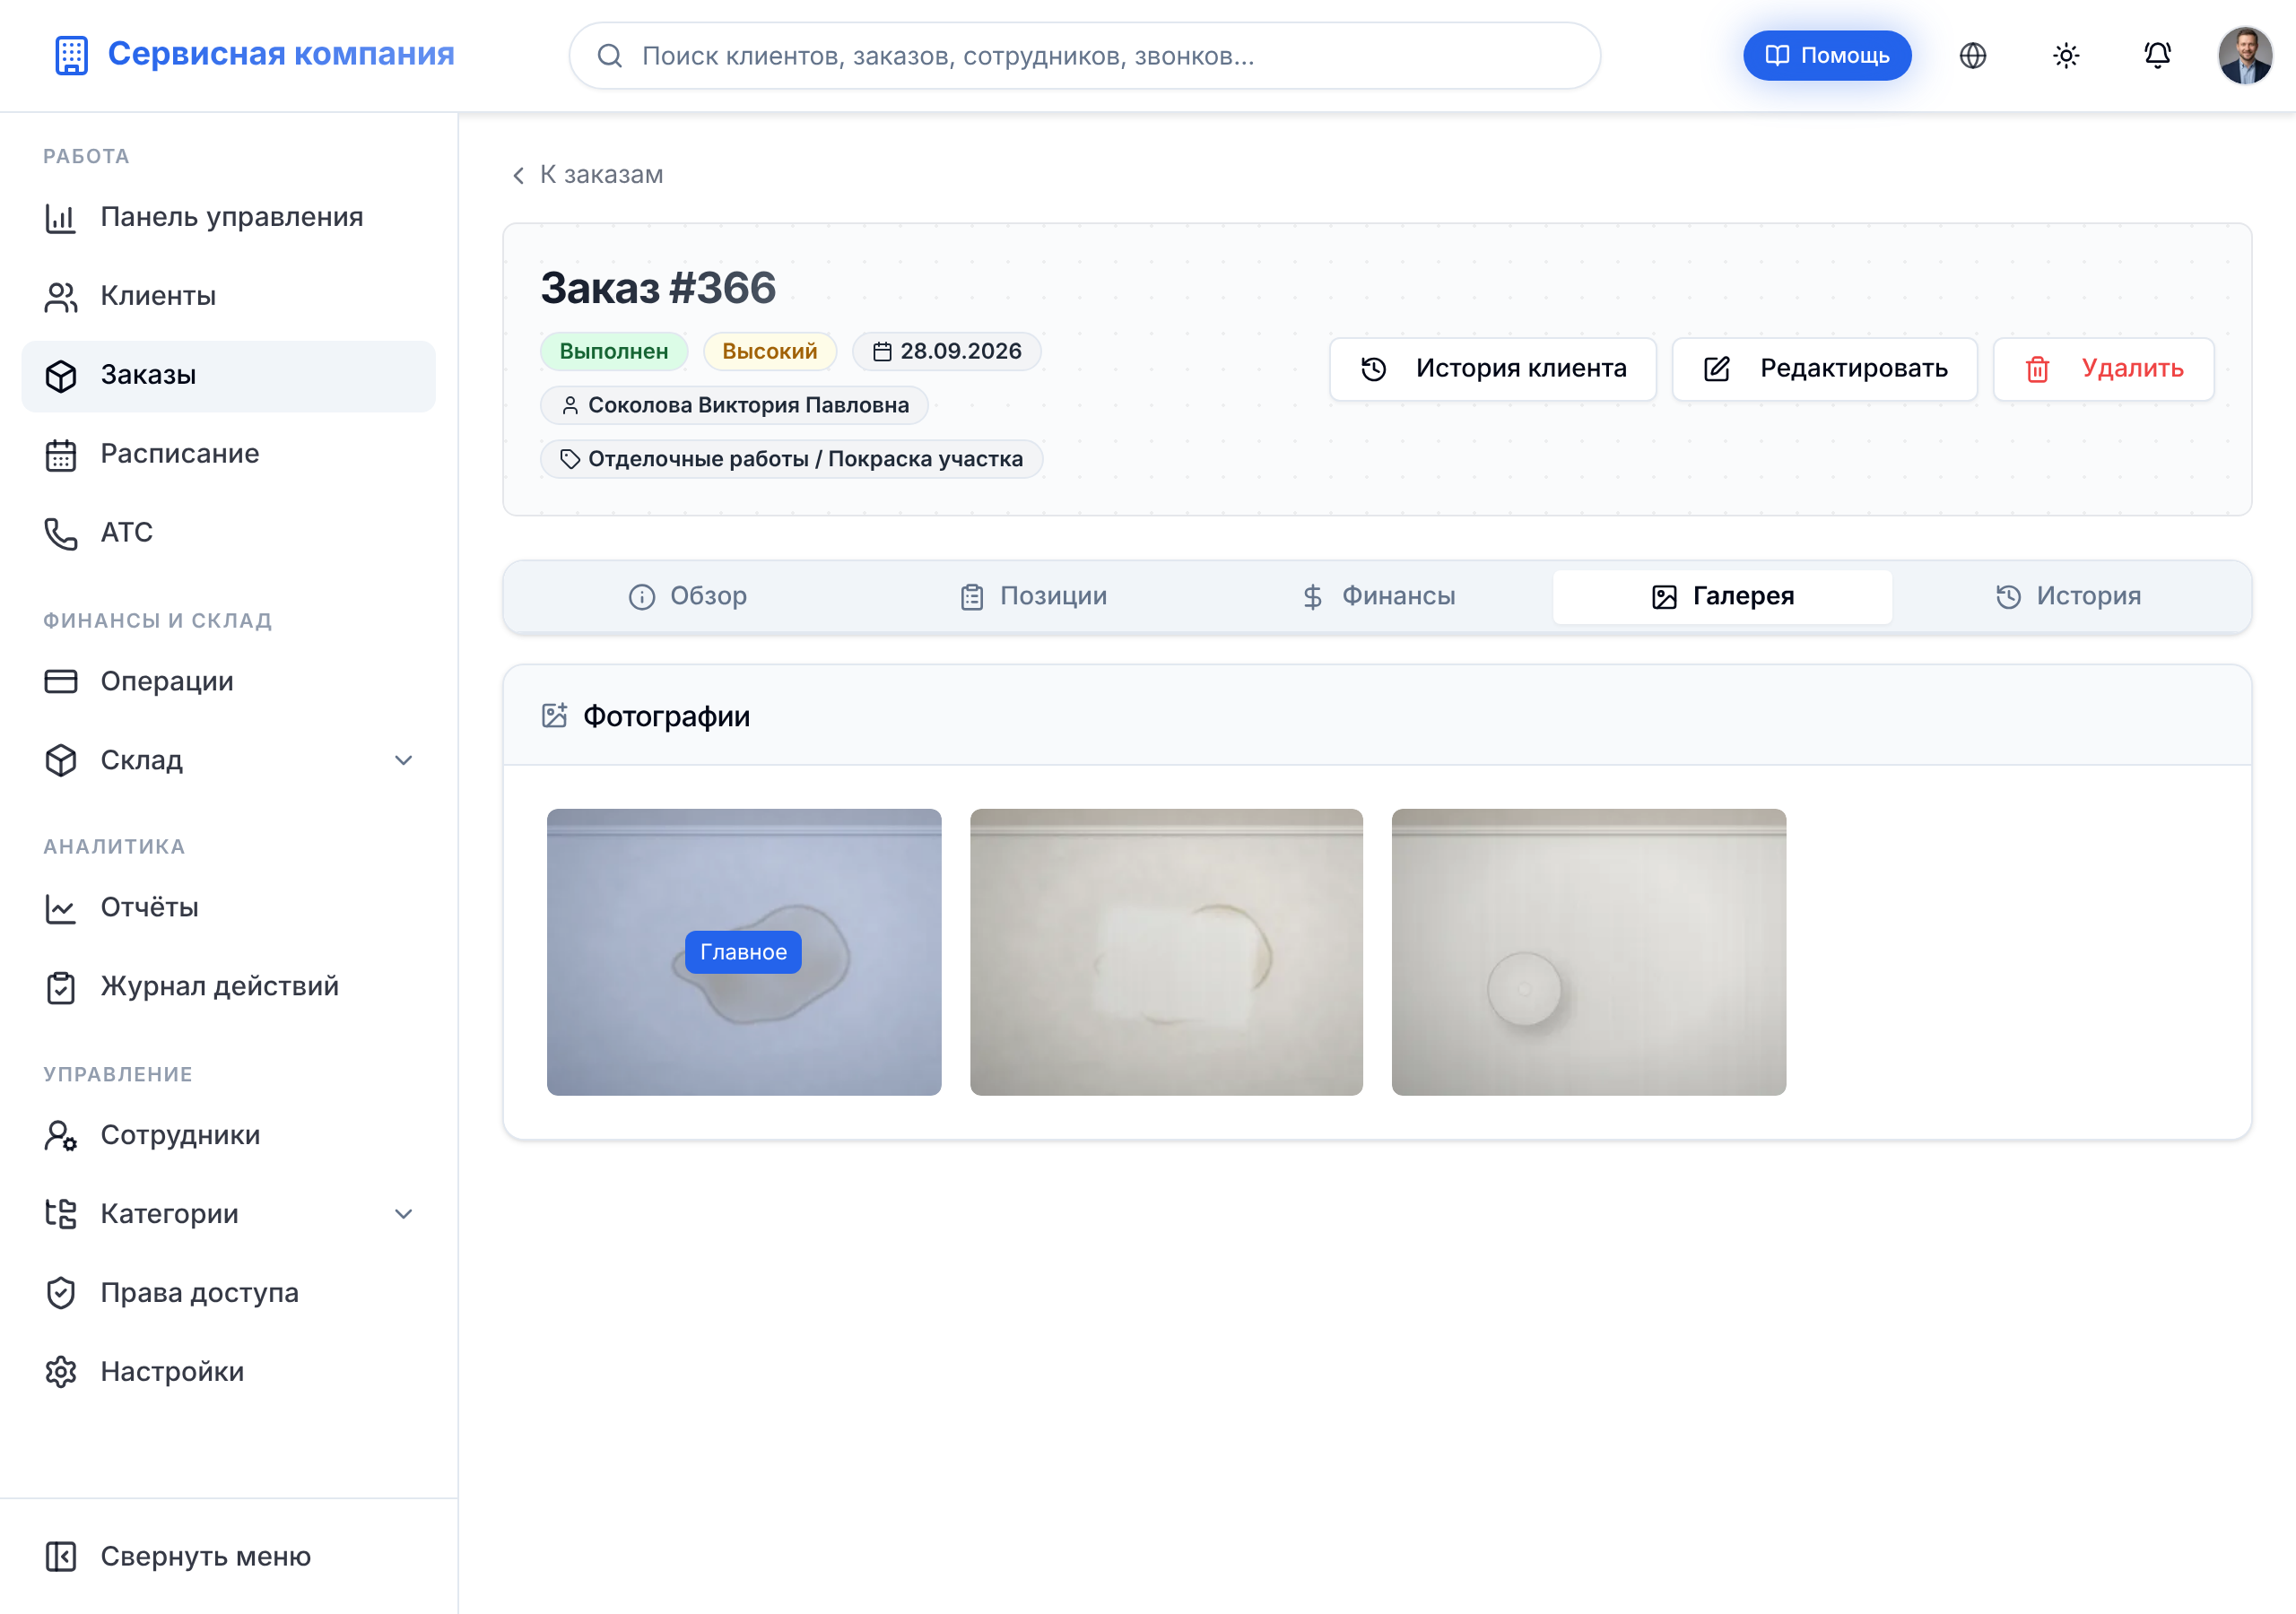Expand the Склад submenu chevron
The height and width of the screenshot is (1614, 2296).
(x=403, y=761)
